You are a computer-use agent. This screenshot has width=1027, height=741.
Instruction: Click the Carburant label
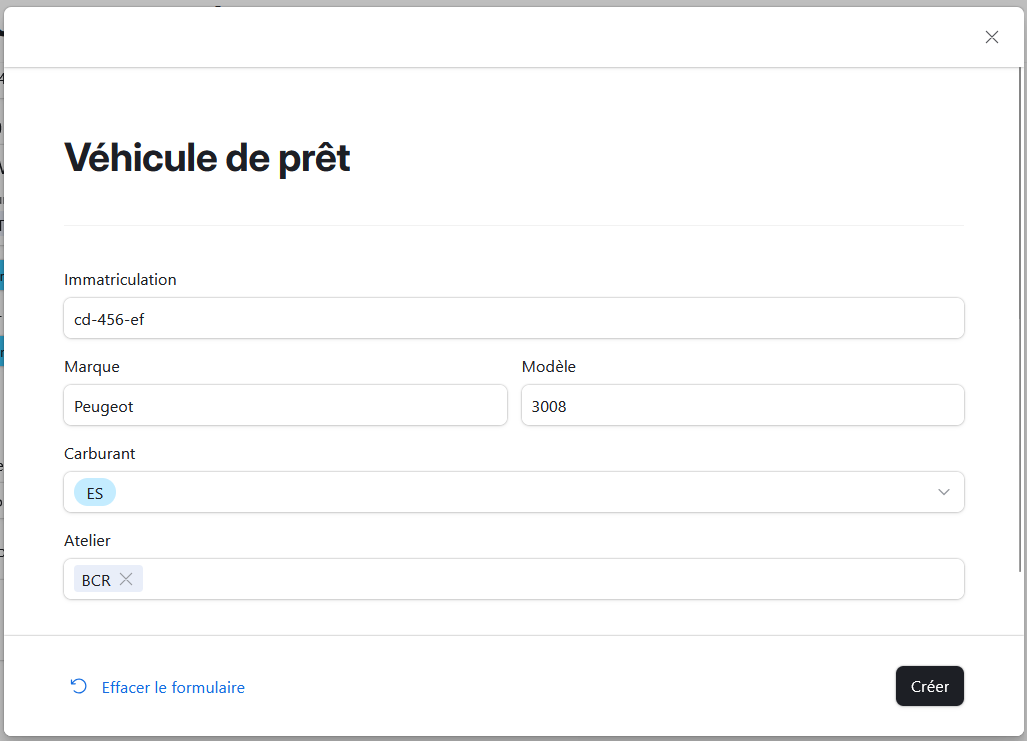point(100,454)
